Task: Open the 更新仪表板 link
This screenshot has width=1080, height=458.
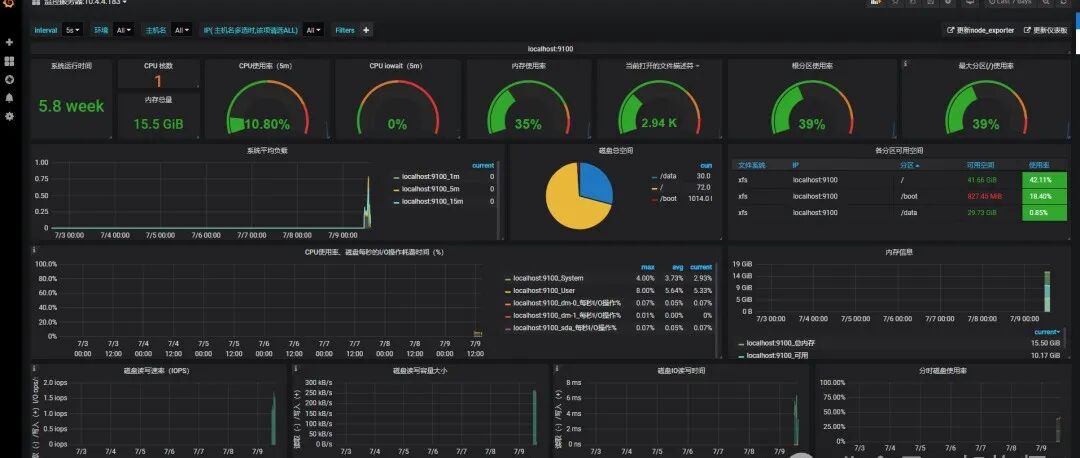Action: point(1046,30)
